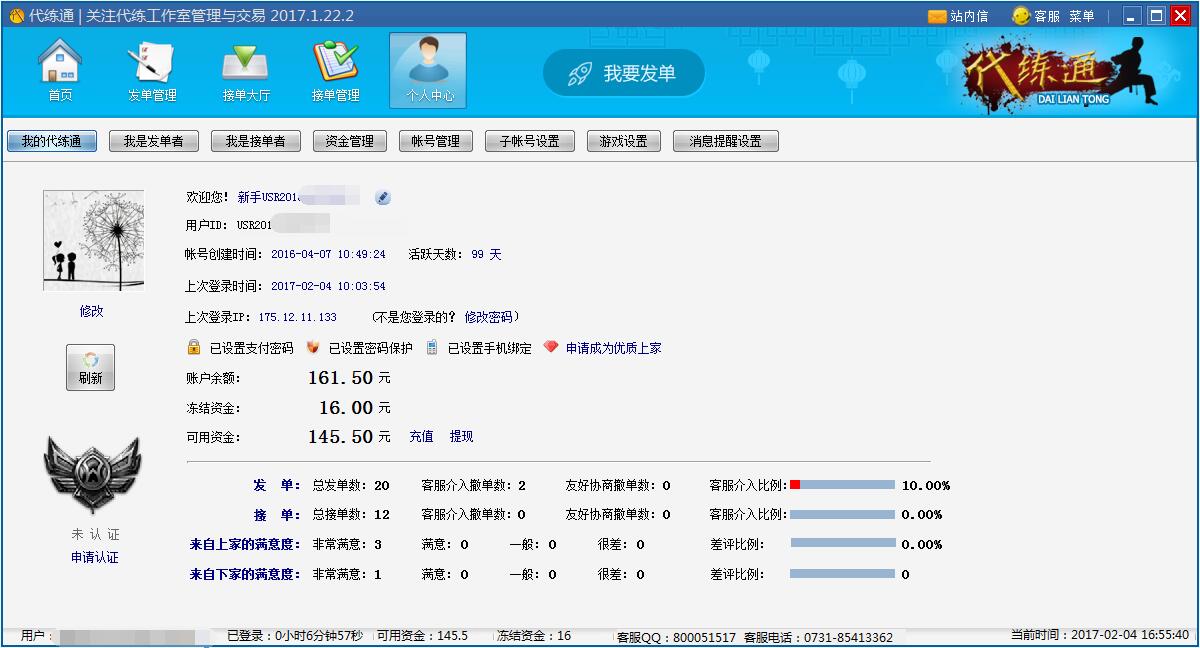Open 子帐号设置 tab

click(529, 142)
